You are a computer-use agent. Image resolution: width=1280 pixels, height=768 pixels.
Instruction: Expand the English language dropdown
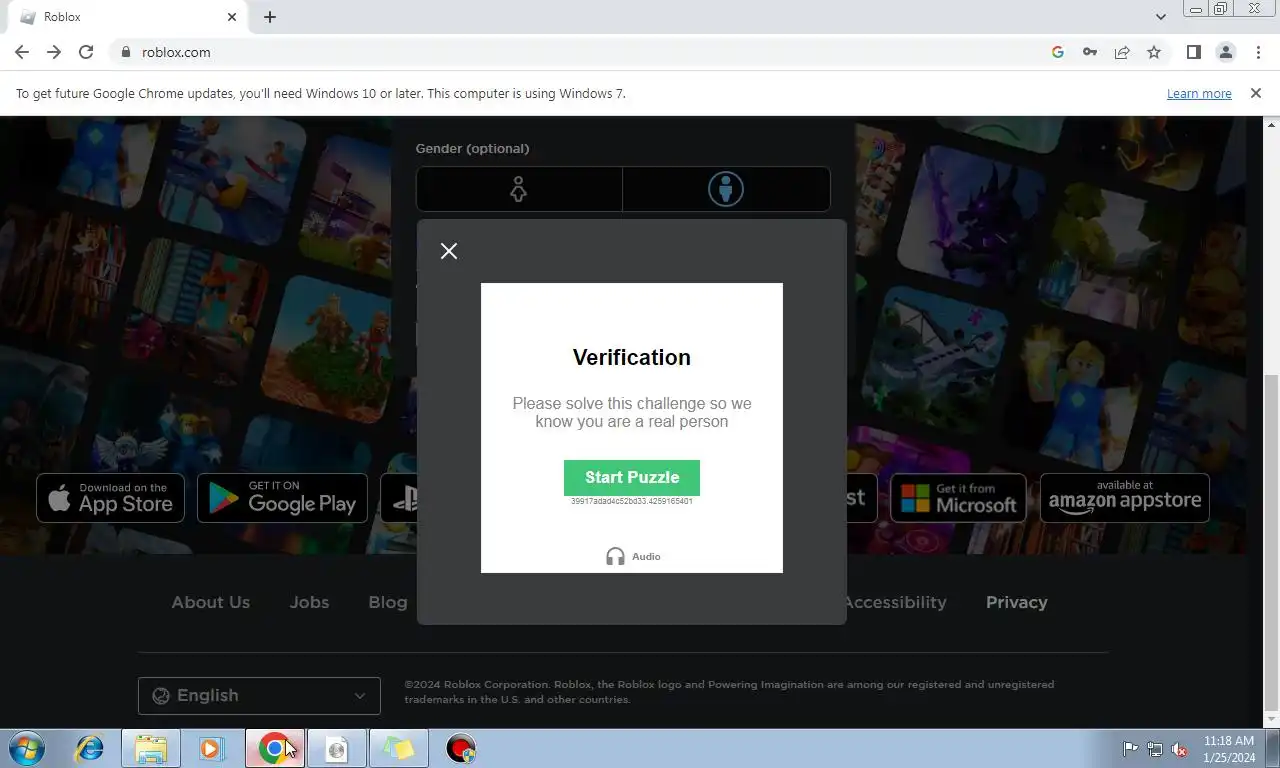pyautogui.click(x=259, y=696)
